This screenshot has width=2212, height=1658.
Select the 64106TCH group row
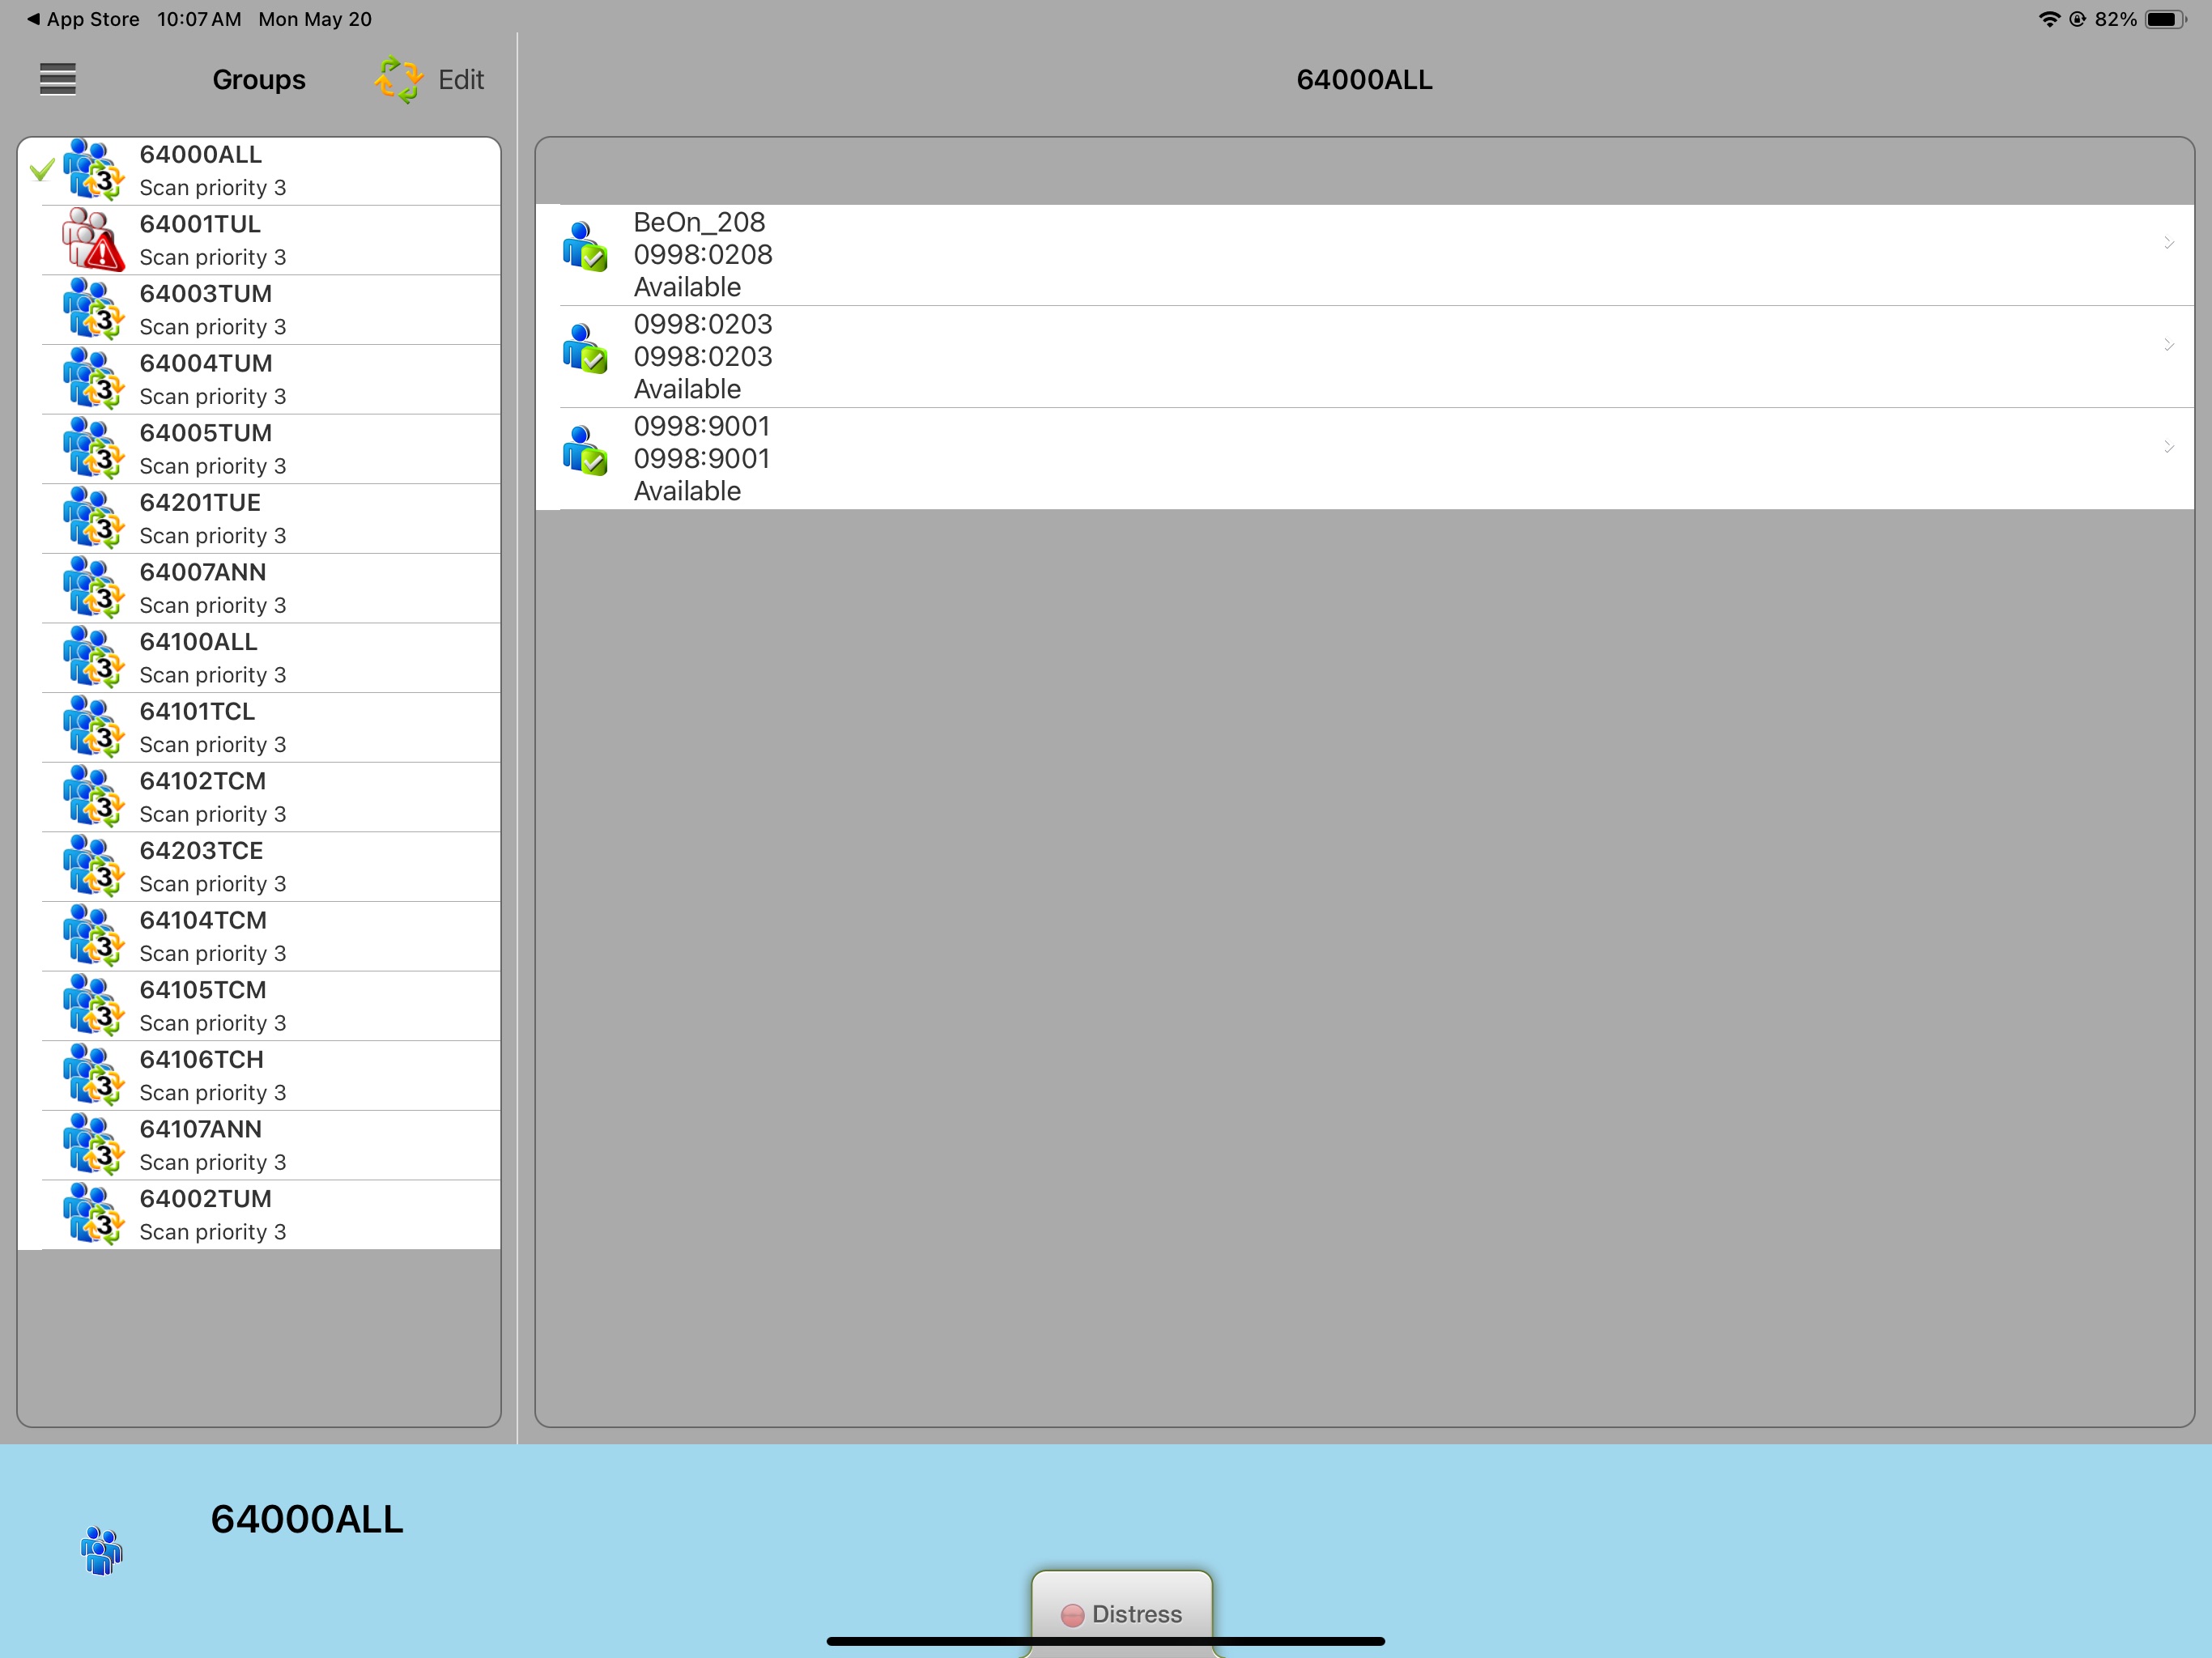[x=259, y=1076]
